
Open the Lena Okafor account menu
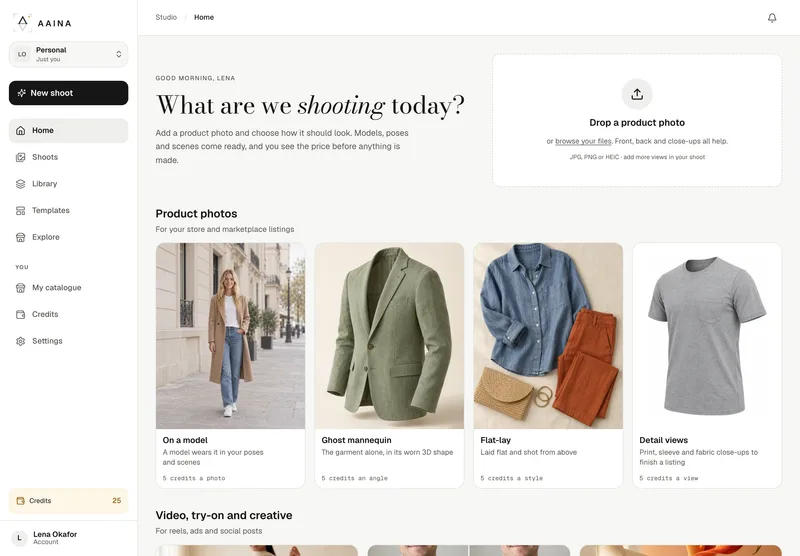click(68, 538)
